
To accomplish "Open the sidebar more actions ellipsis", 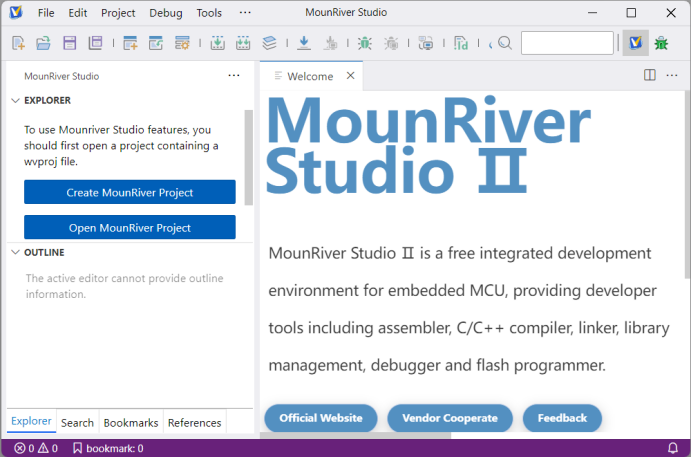I will (x=234, y=75).
